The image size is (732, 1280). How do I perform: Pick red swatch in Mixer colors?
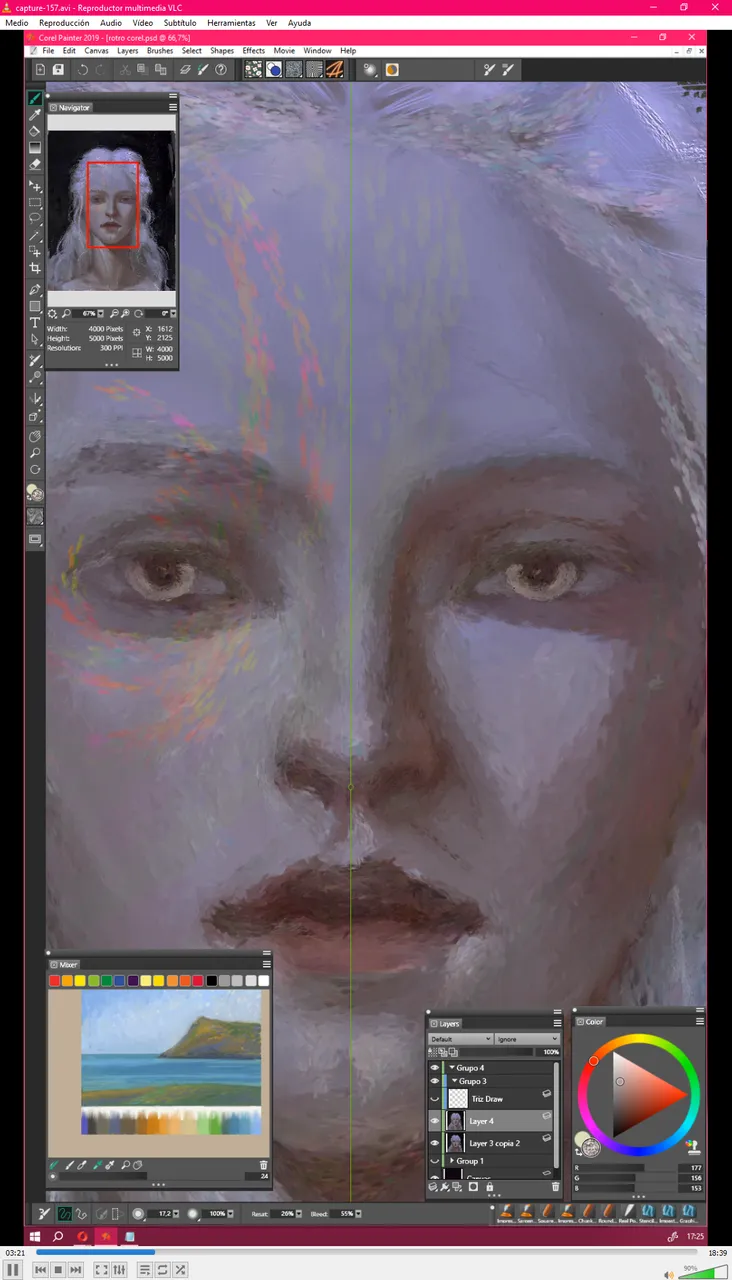click(55, 981)
